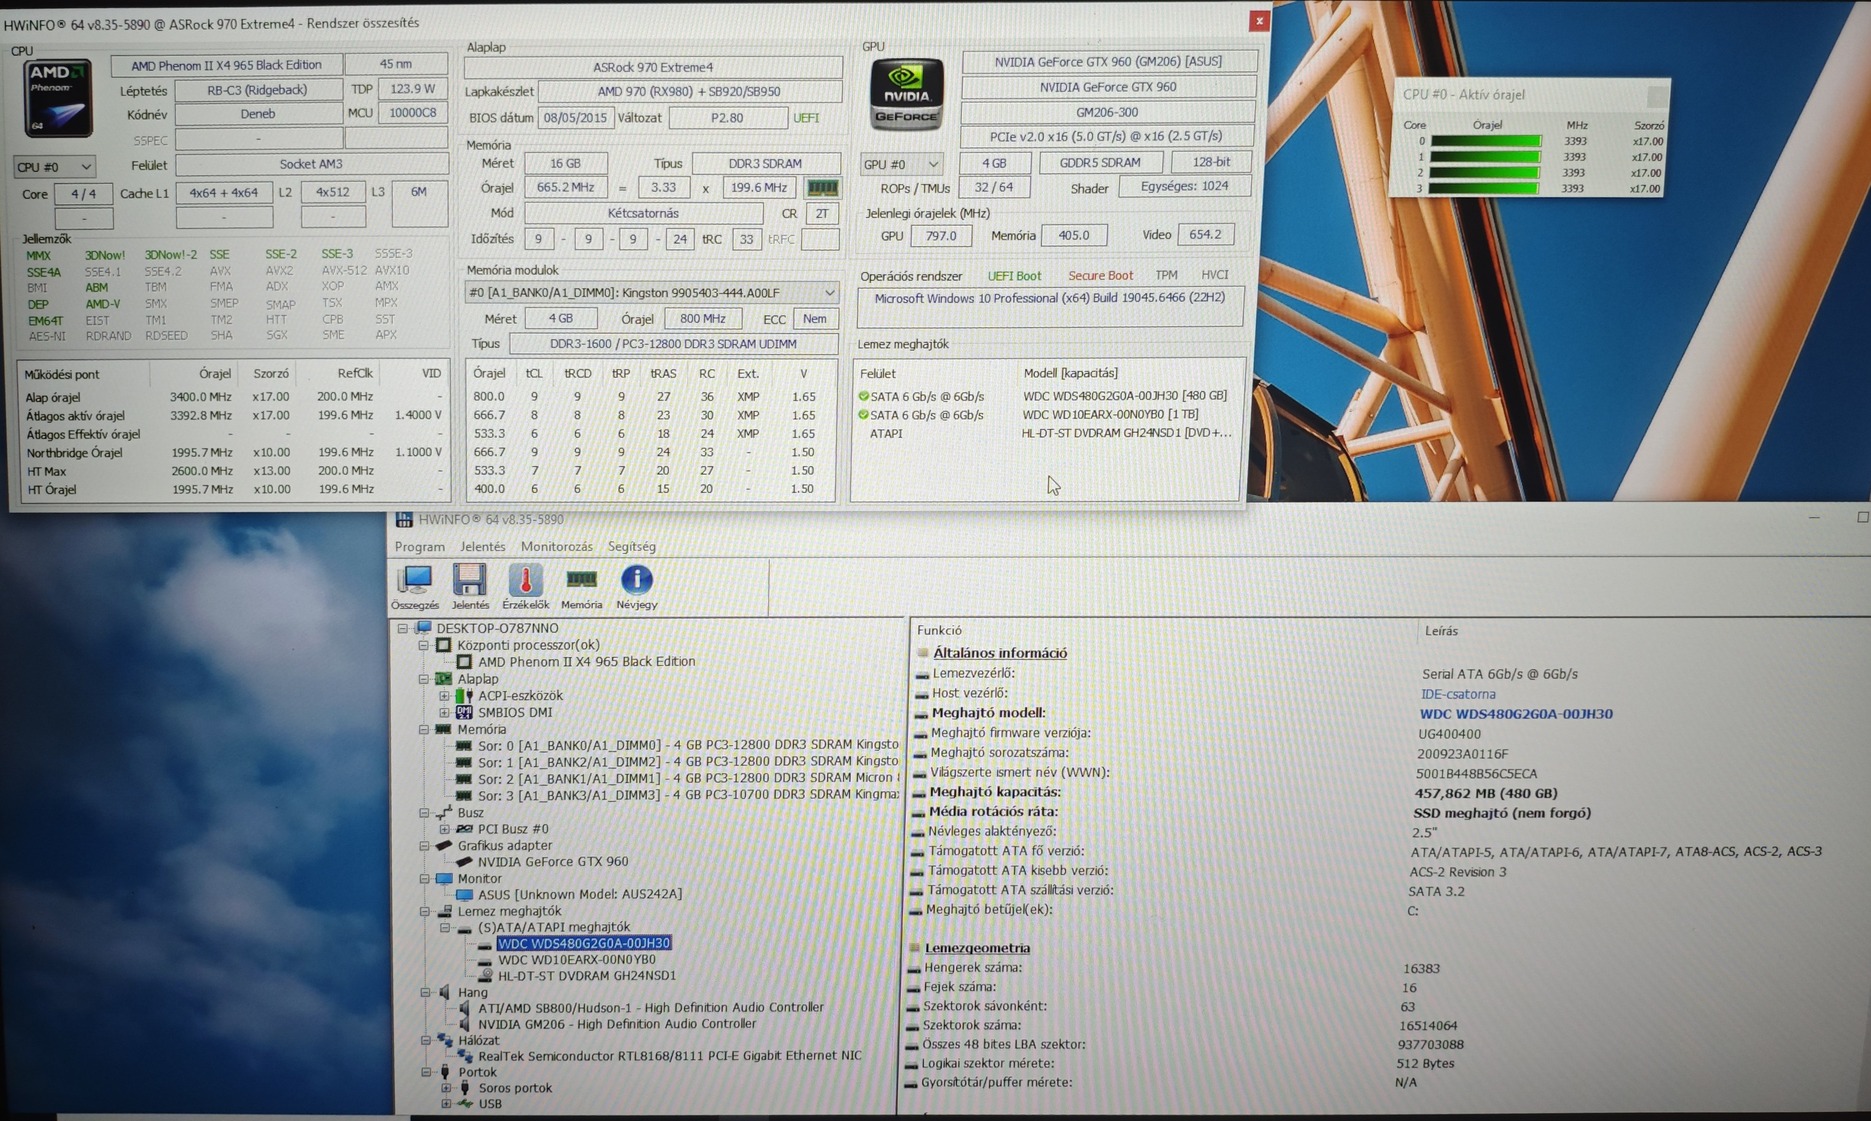Click the HL-DT-ST DVDRAM optical drive icon
This screenshot has height=1121, width=1871.
coord(485,975)
